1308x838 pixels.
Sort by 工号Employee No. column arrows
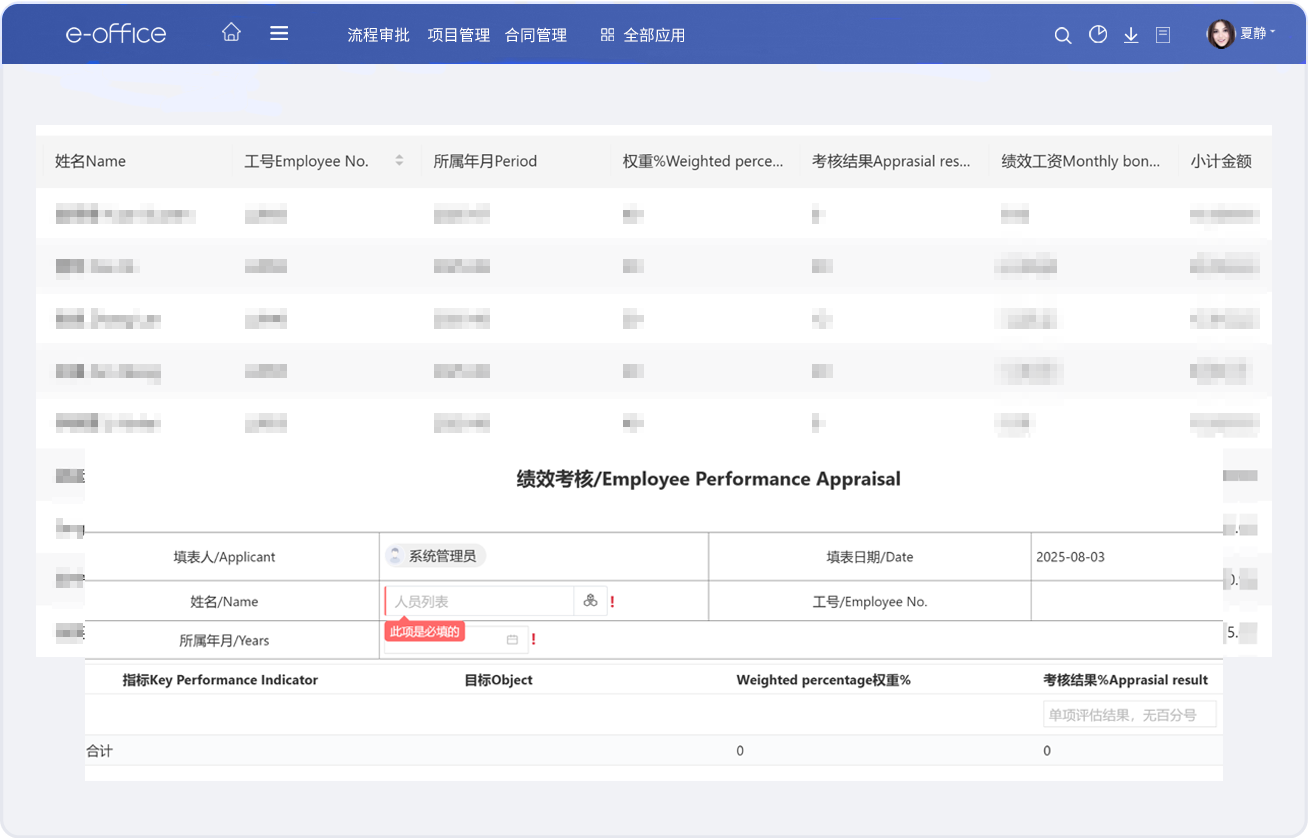(x=399, y=161)
